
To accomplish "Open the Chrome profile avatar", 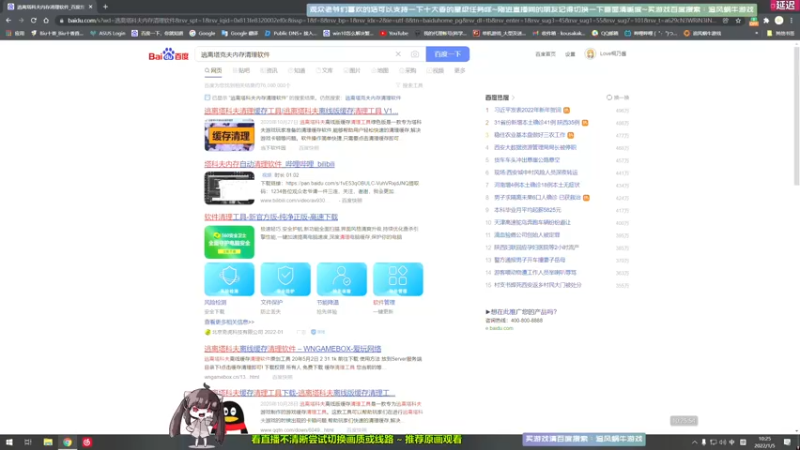I will [x=779, y=20].
